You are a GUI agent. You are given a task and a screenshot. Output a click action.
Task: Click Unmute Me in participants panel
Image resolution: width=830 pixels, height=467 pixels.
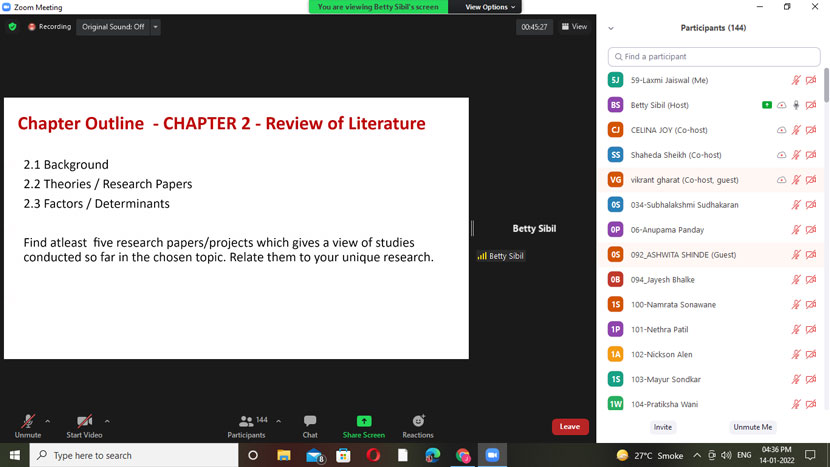point(752,427)
